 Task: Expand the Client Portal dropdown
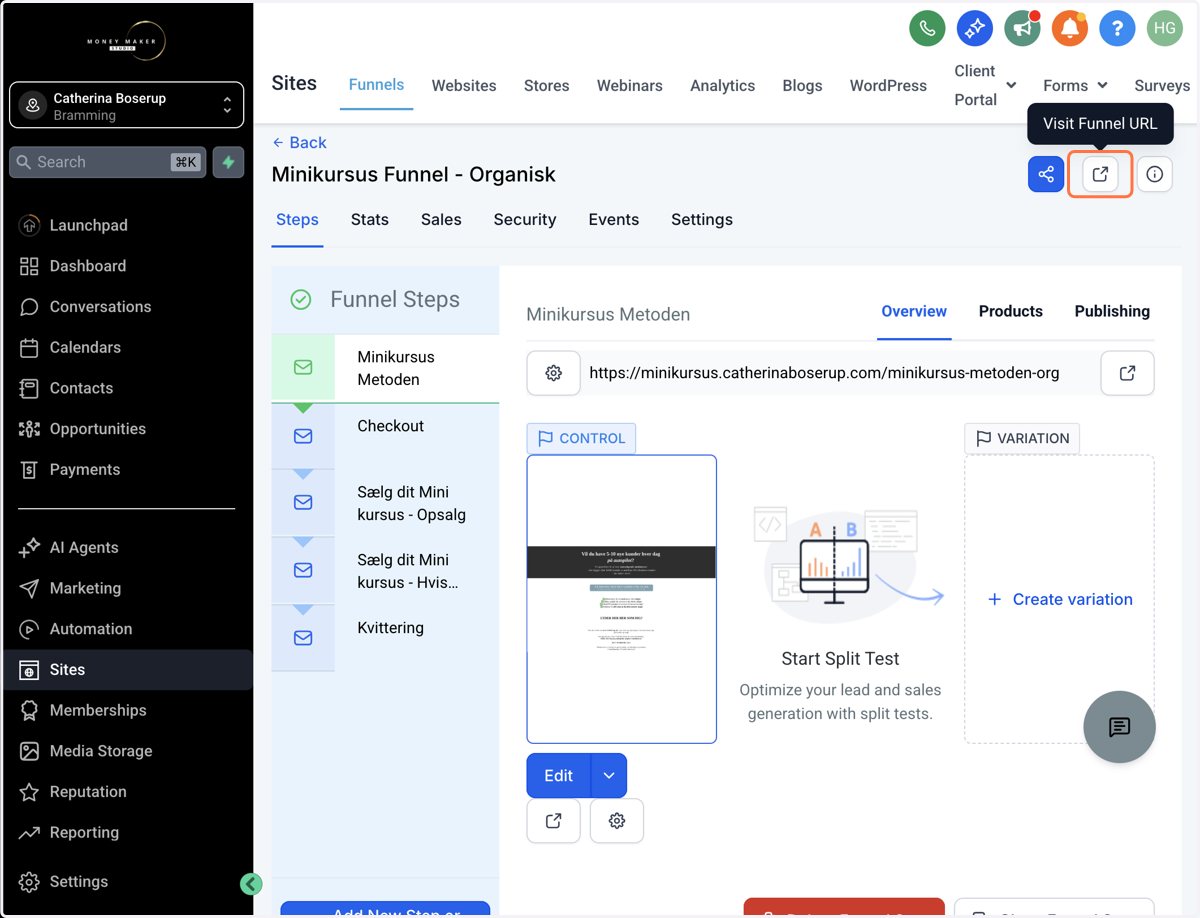[985, 85]
